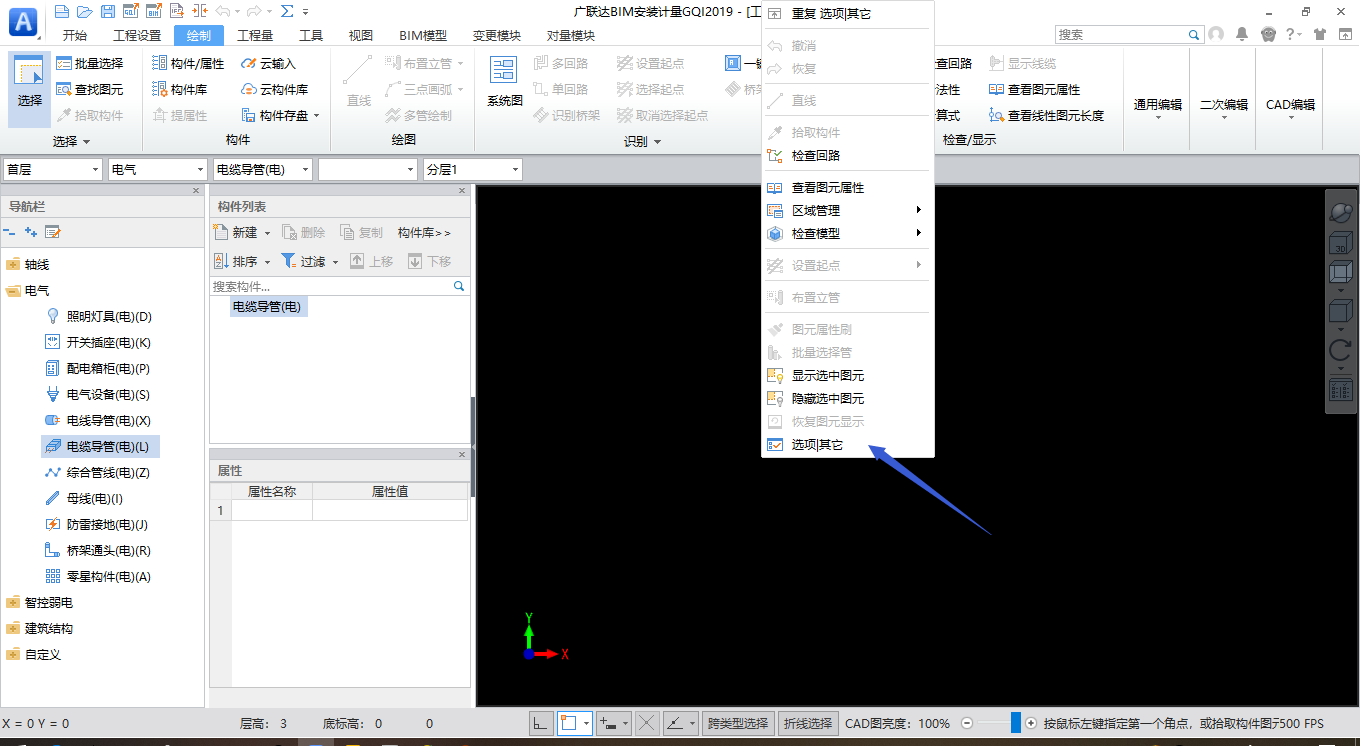Click the 过滤 filter button

click(304, 262)
